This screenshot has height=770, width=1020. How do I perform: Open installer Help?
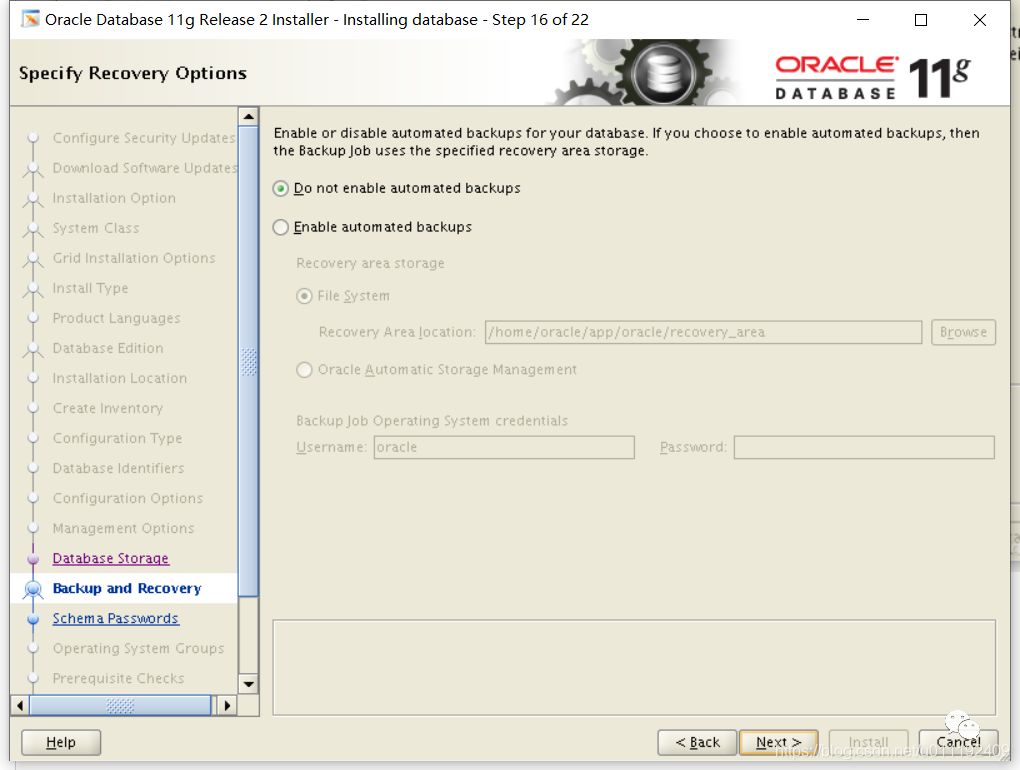coord(61,742)
